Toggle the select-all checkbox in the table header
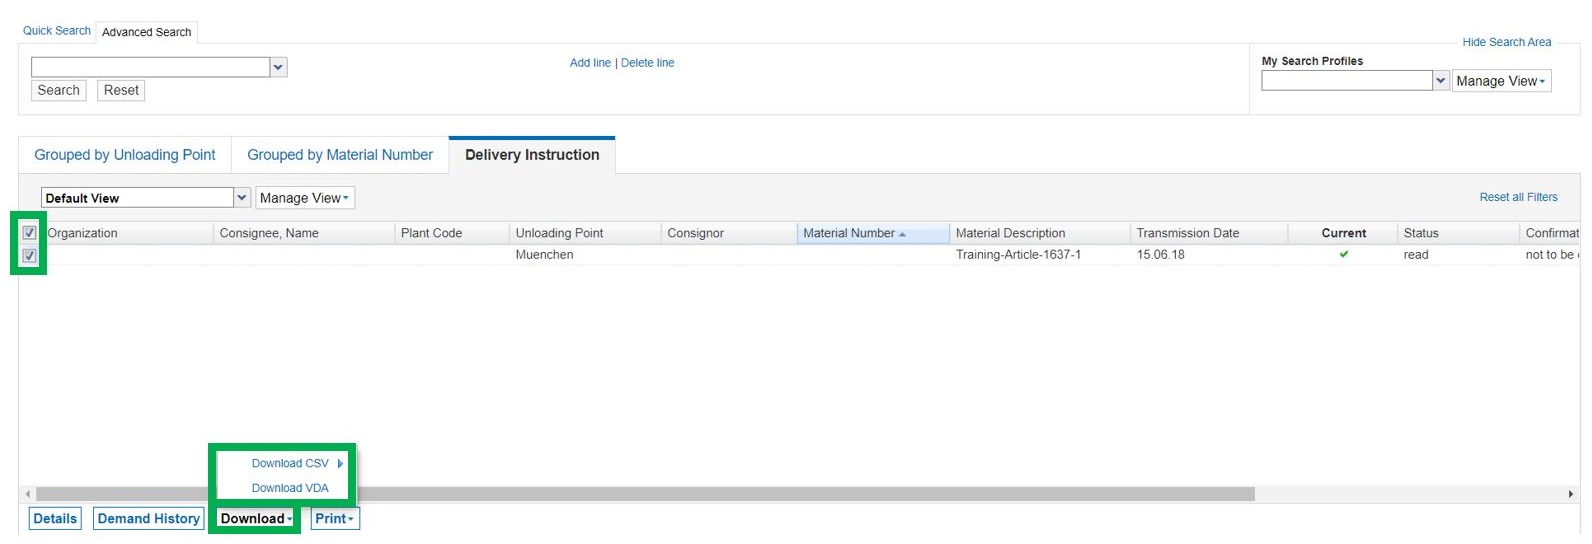 coord(29,233)
